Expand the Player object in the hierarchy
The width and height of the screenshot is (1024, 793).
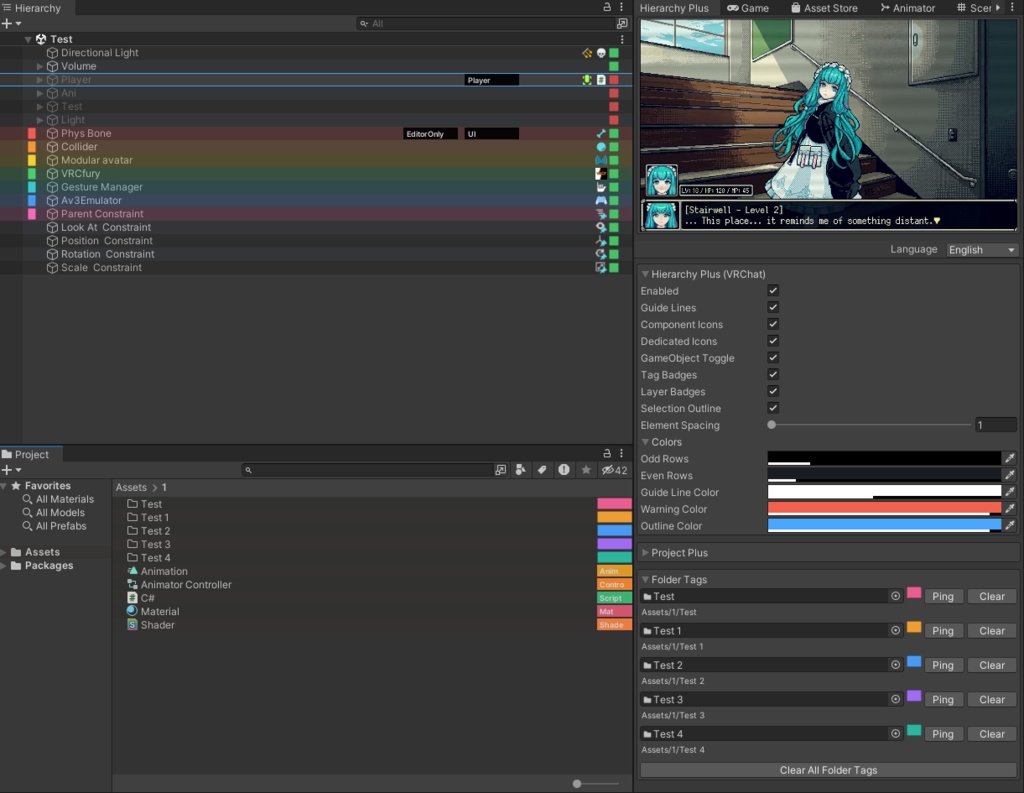[x=38, y=79]
